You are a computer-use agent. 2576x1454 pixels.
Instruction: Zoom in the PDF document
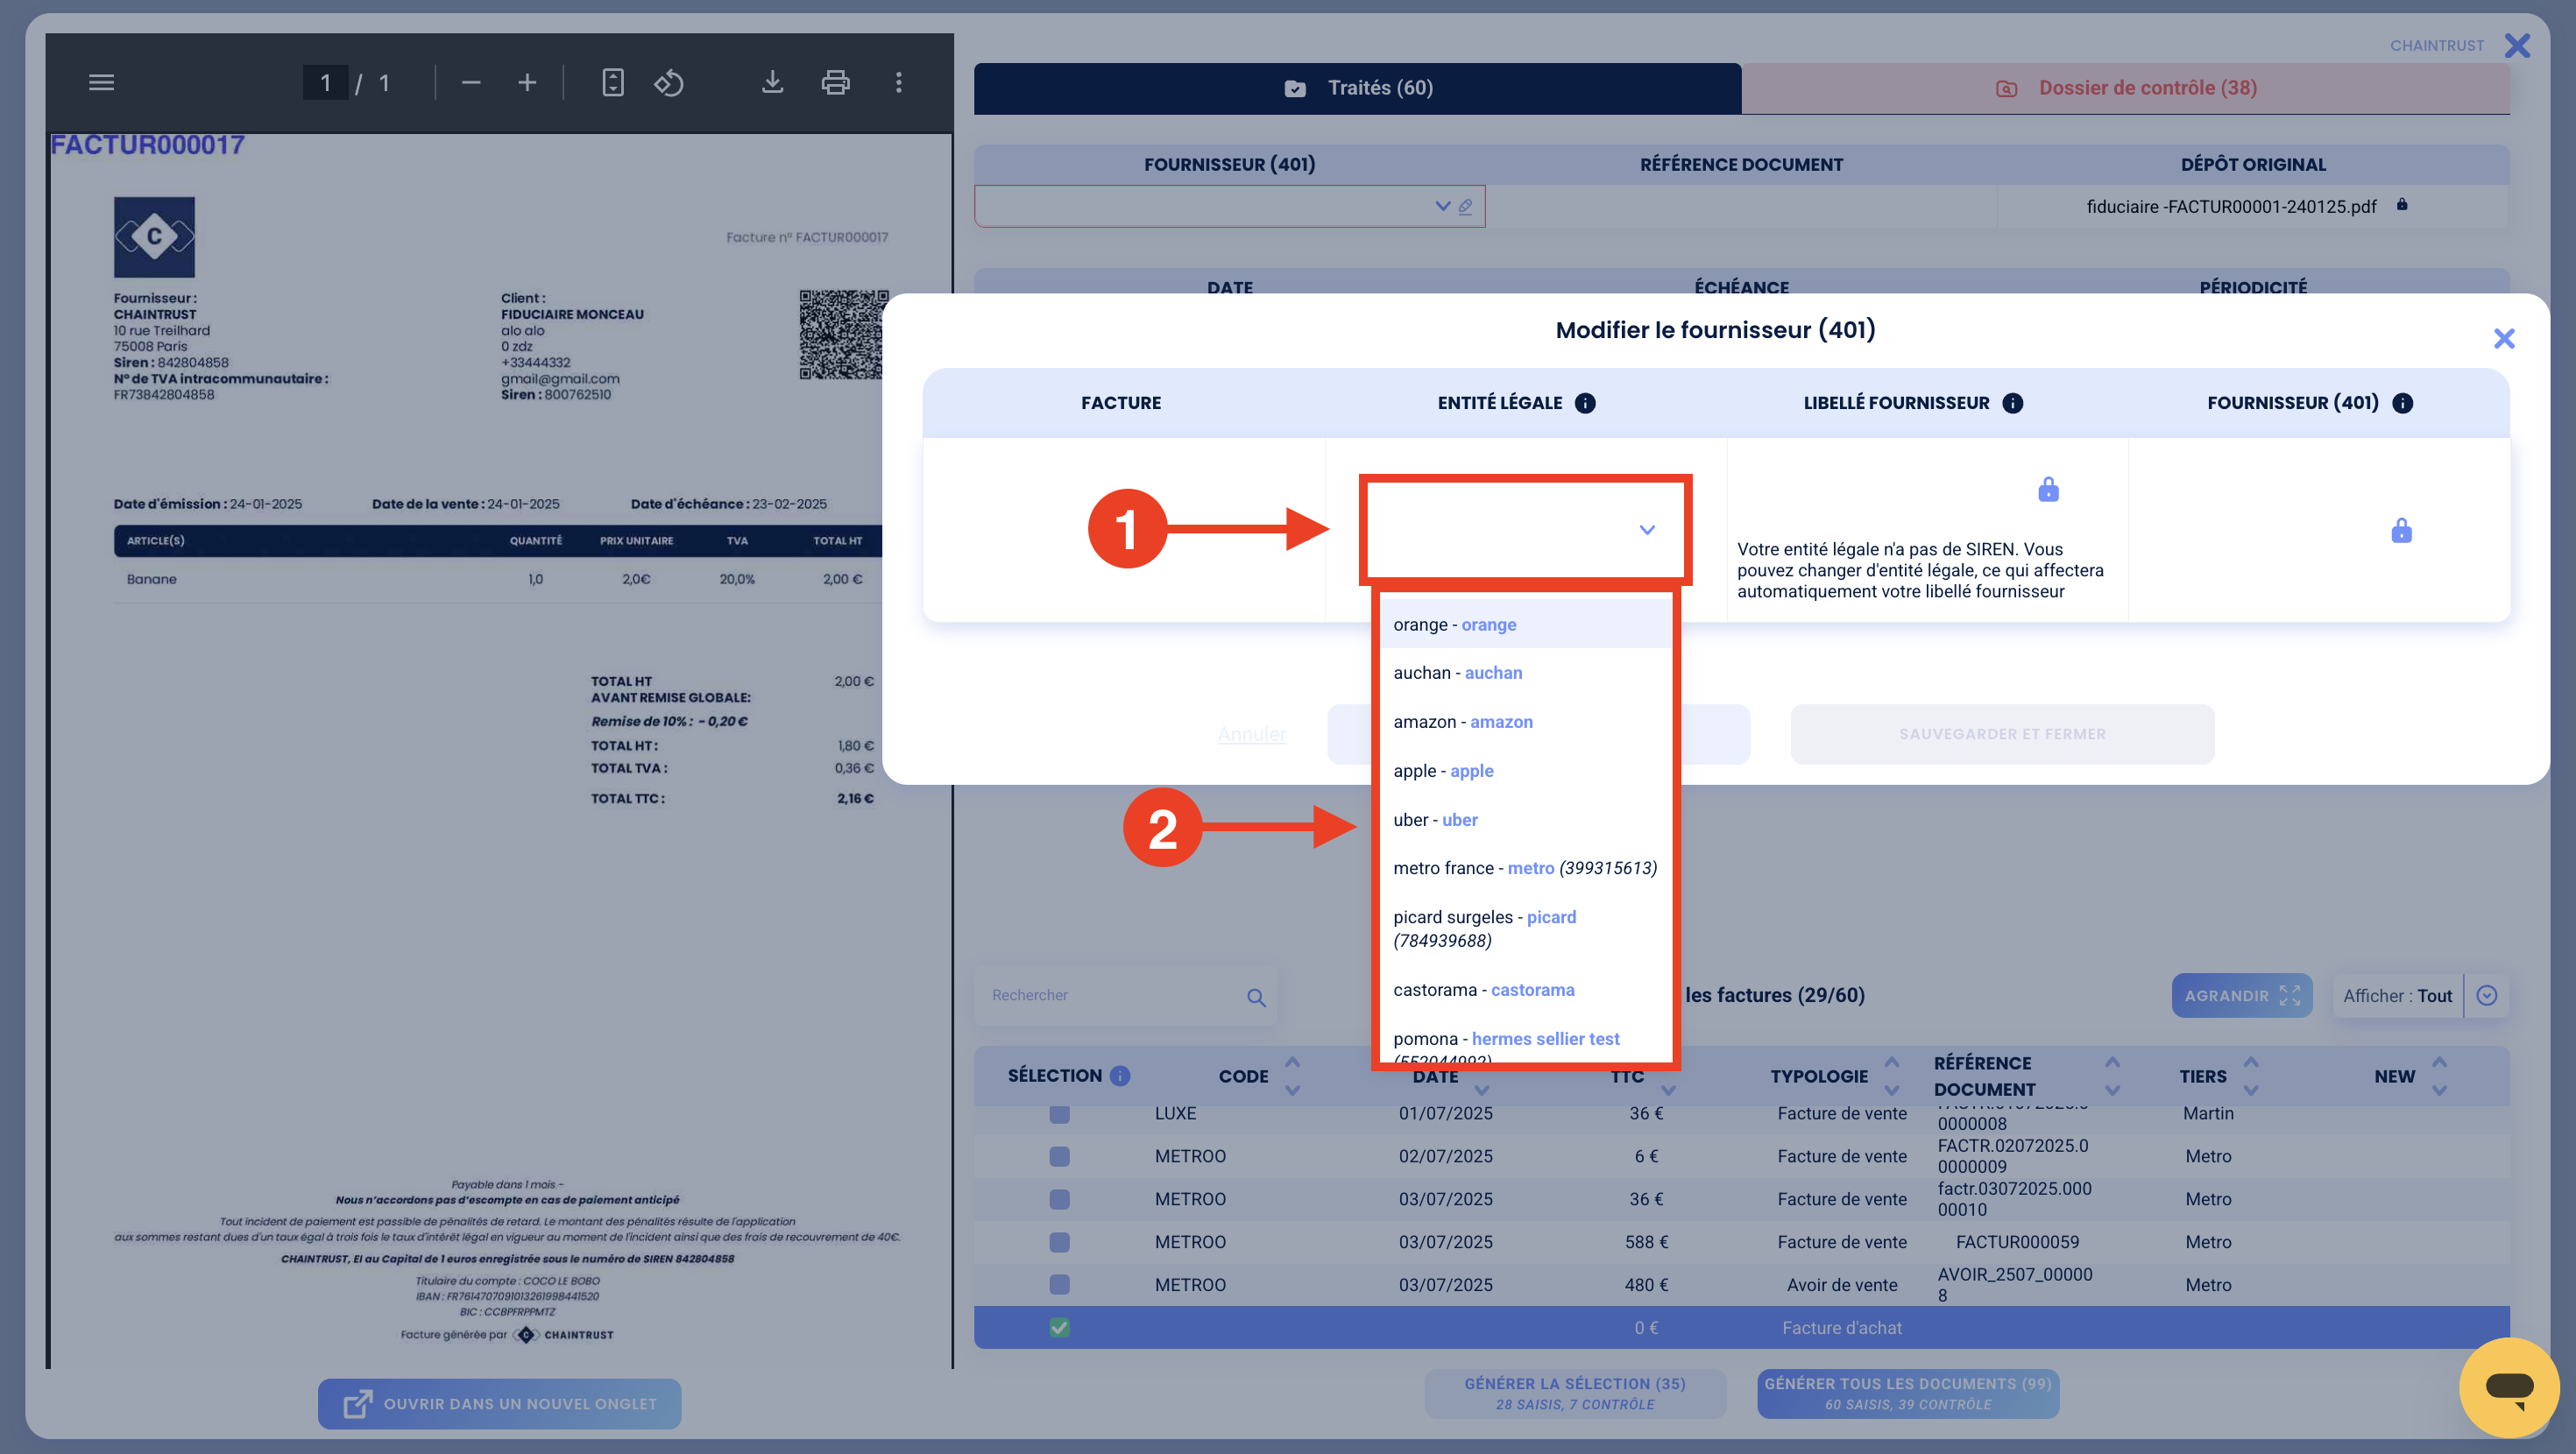point(527,83)
